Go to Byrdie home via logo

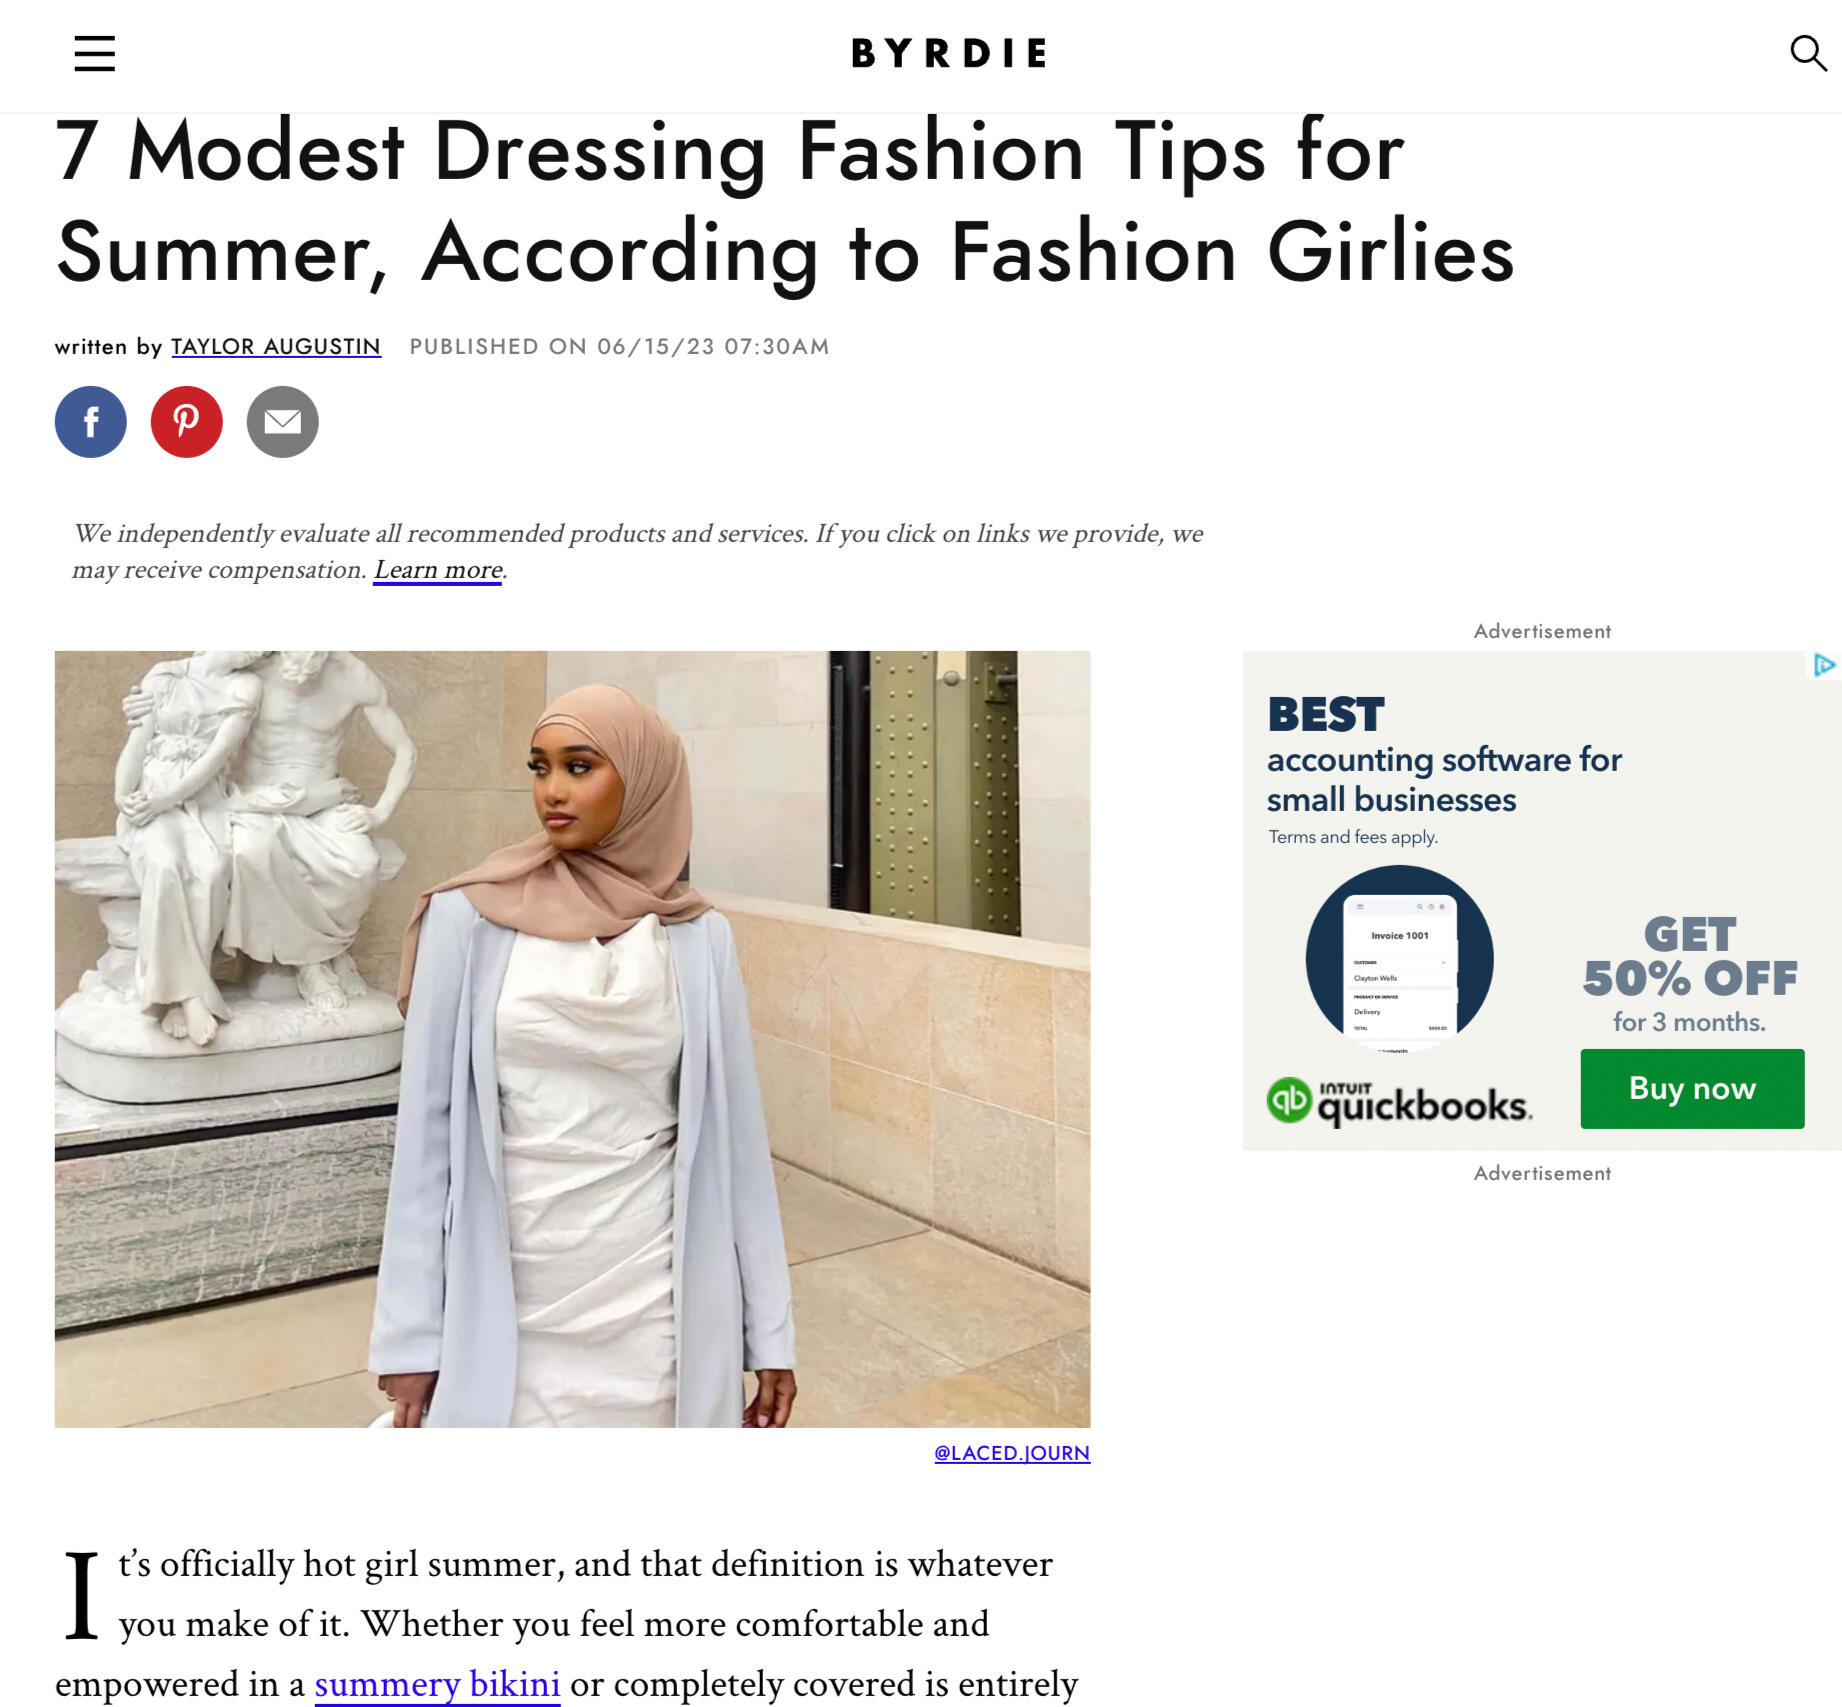pyautogui.click(x=949, y=53)
